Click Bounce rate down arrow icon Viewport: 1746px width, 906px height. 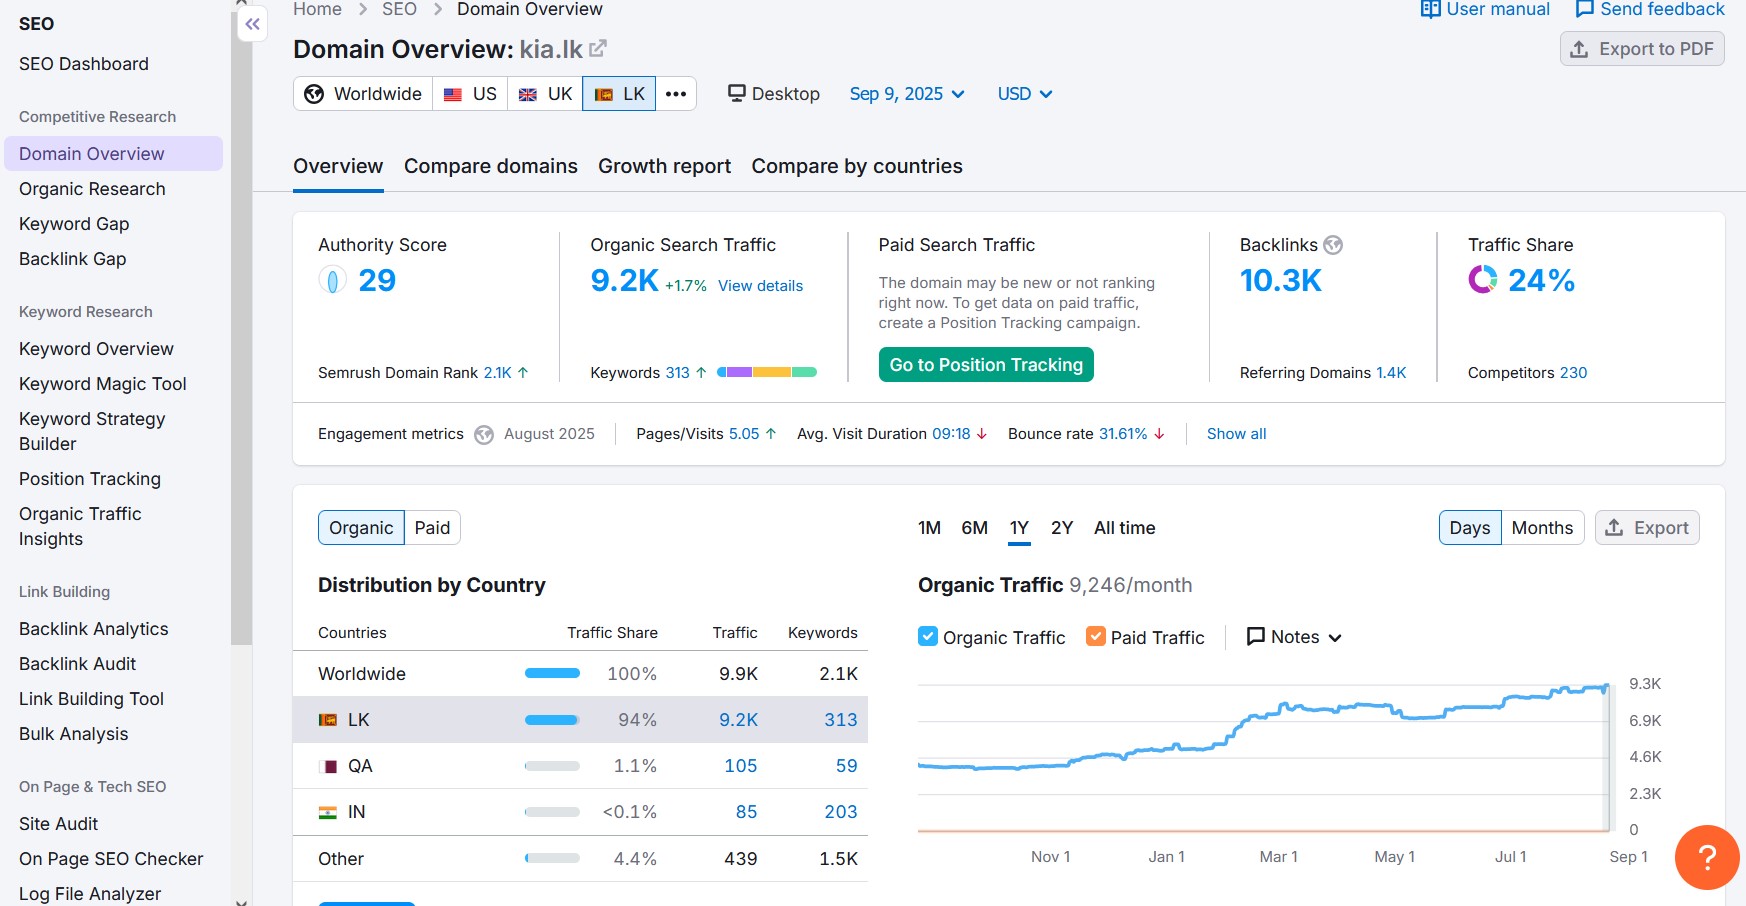pyautogui.click(x=1159, y=434)
